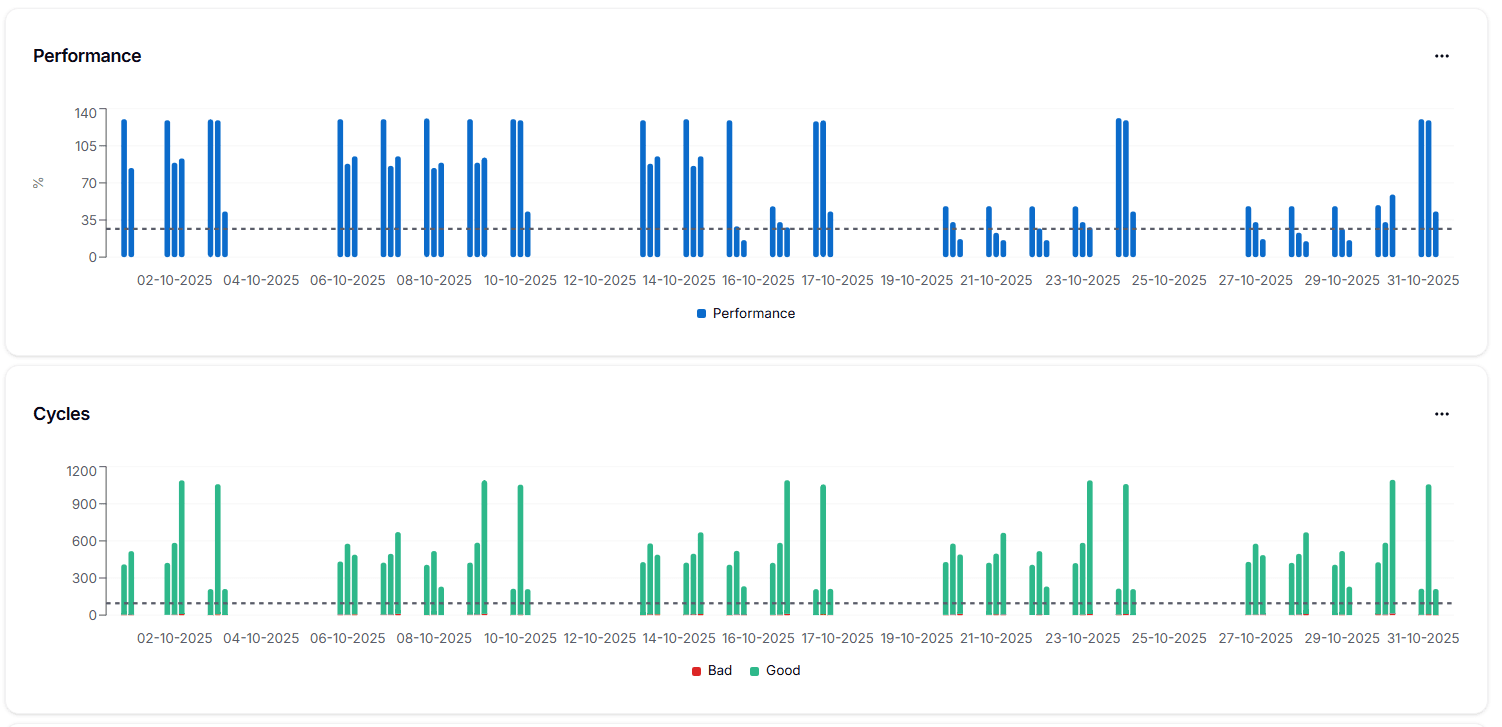Click the red Bad legend marker
The width and height of the screenshot is (1502, 727).
click(695, 670)
